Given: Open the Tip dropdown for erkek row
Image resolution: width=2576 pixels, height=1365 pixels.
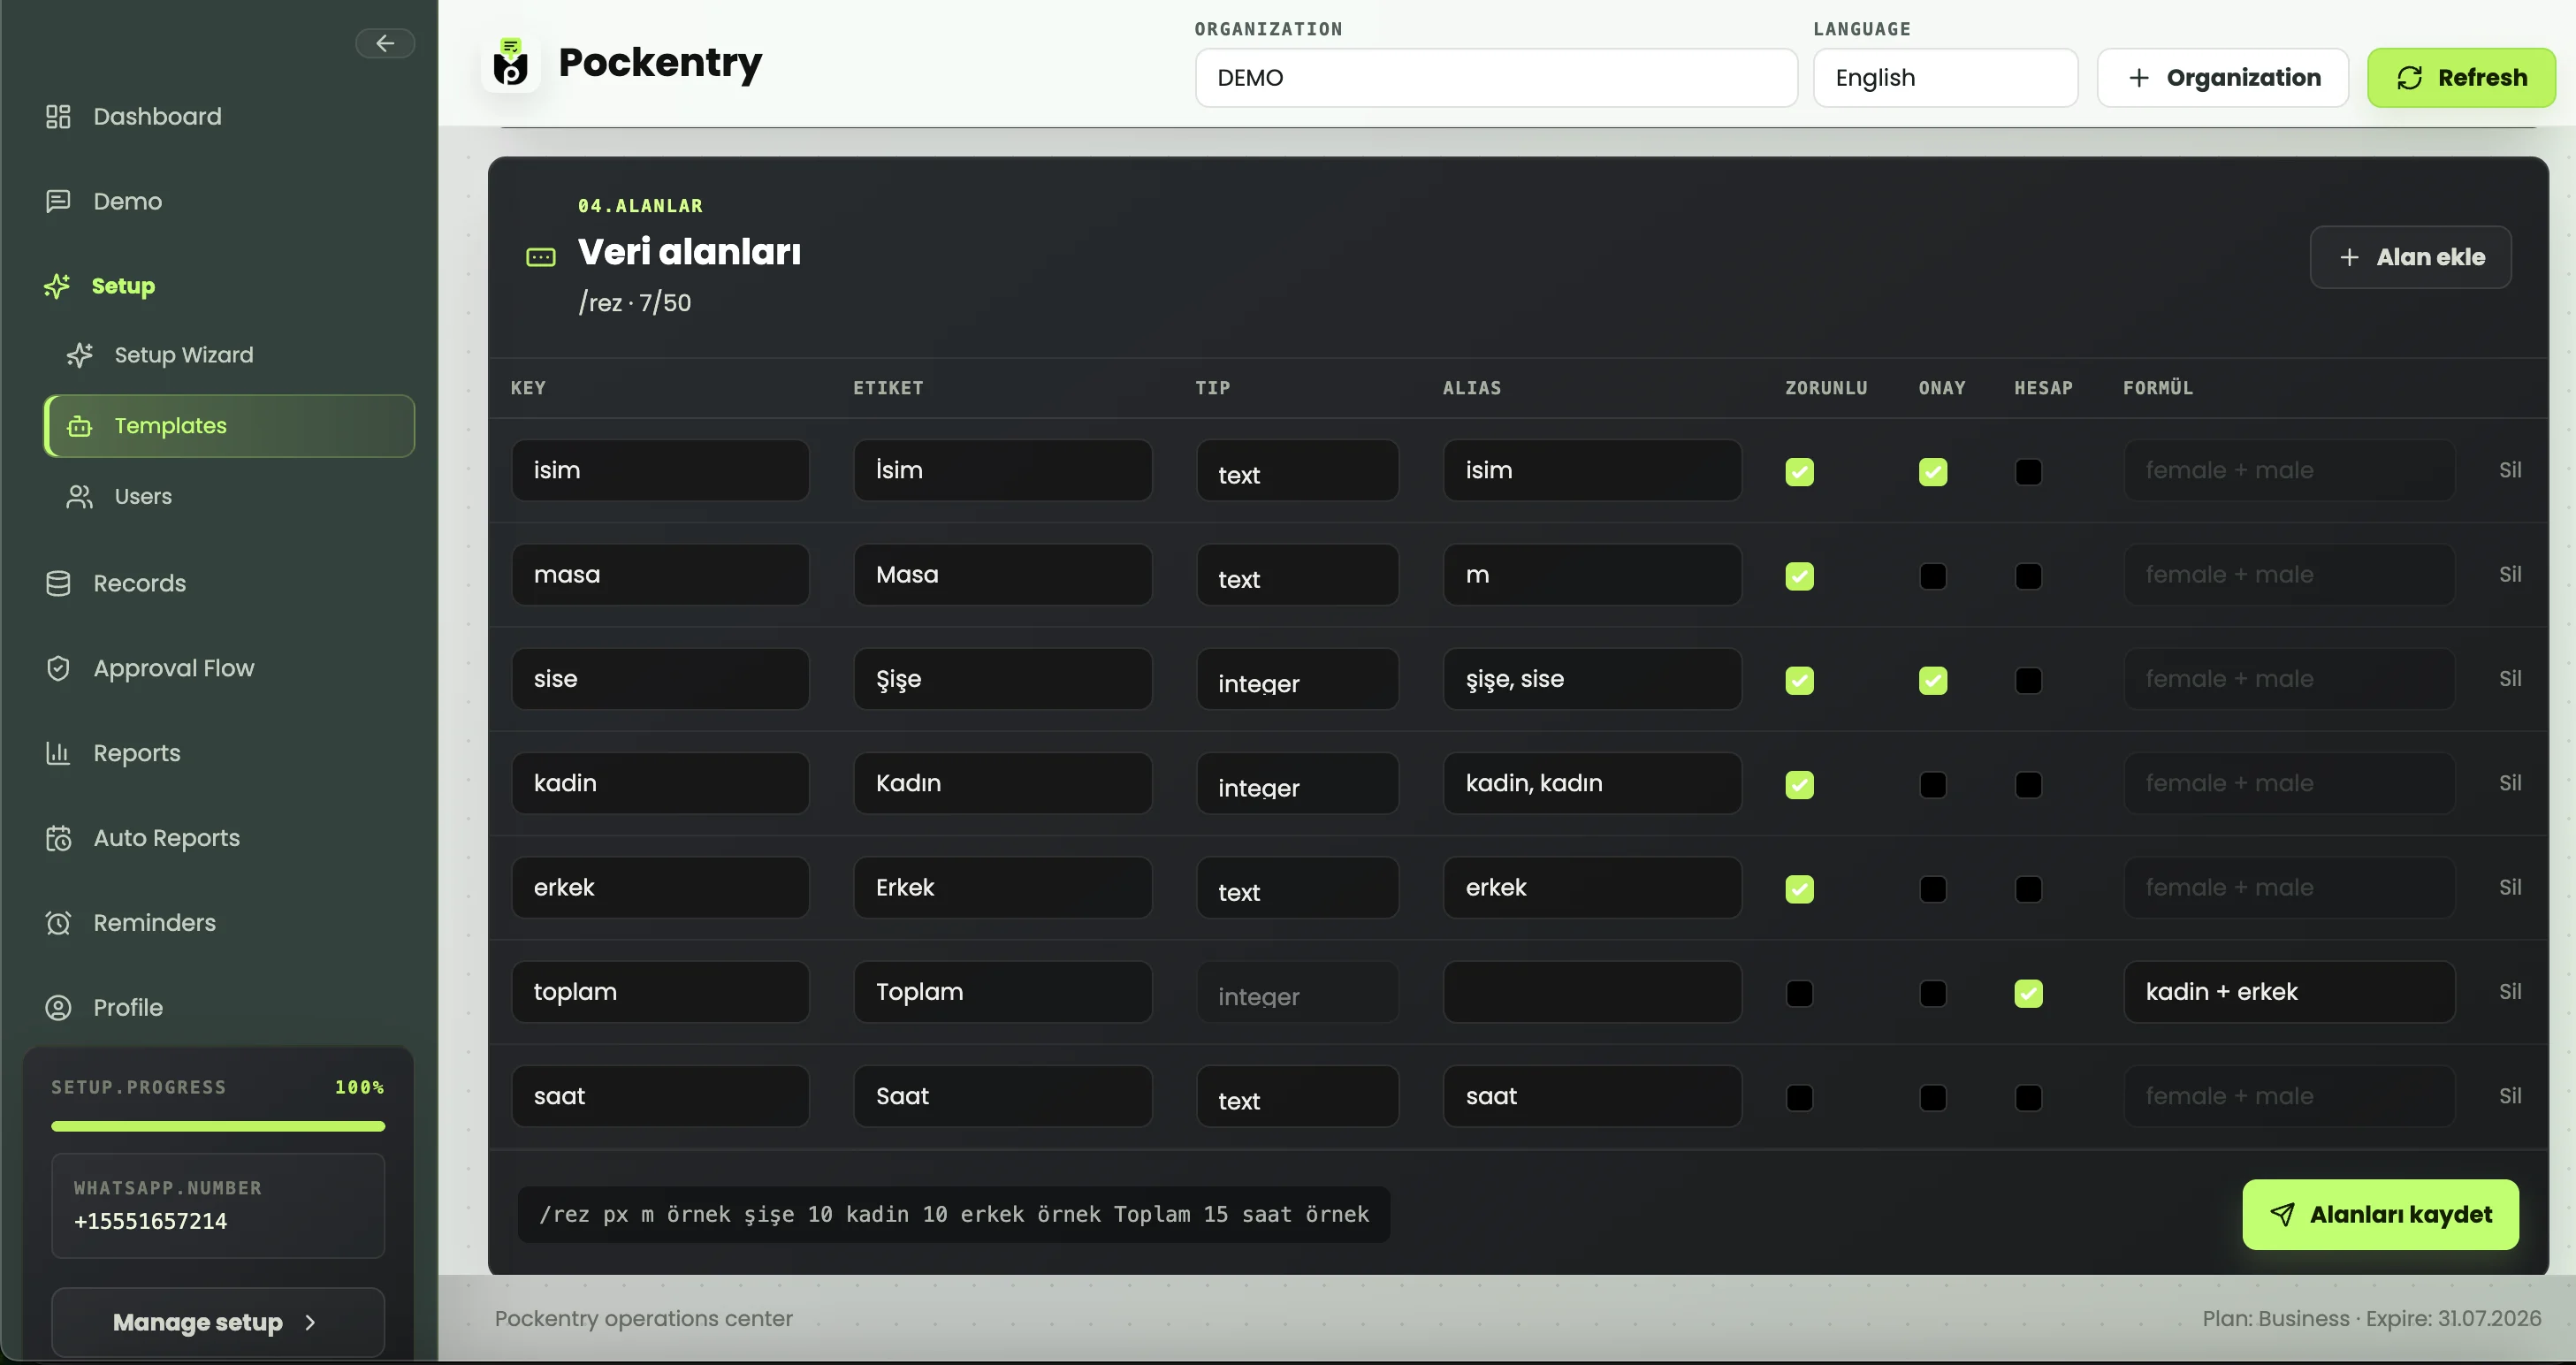Looking at the screenshot, I should click(1297, 888).
